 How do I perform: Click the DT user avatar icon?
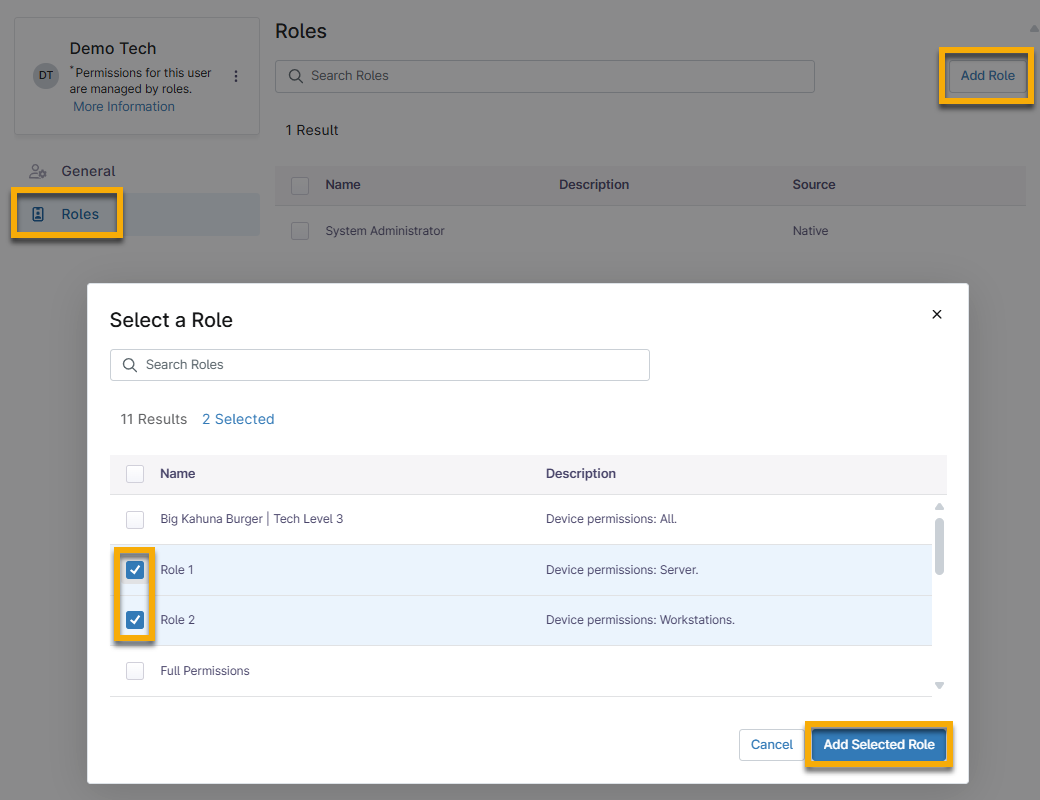pyautogui.click(x=46, y=76)
